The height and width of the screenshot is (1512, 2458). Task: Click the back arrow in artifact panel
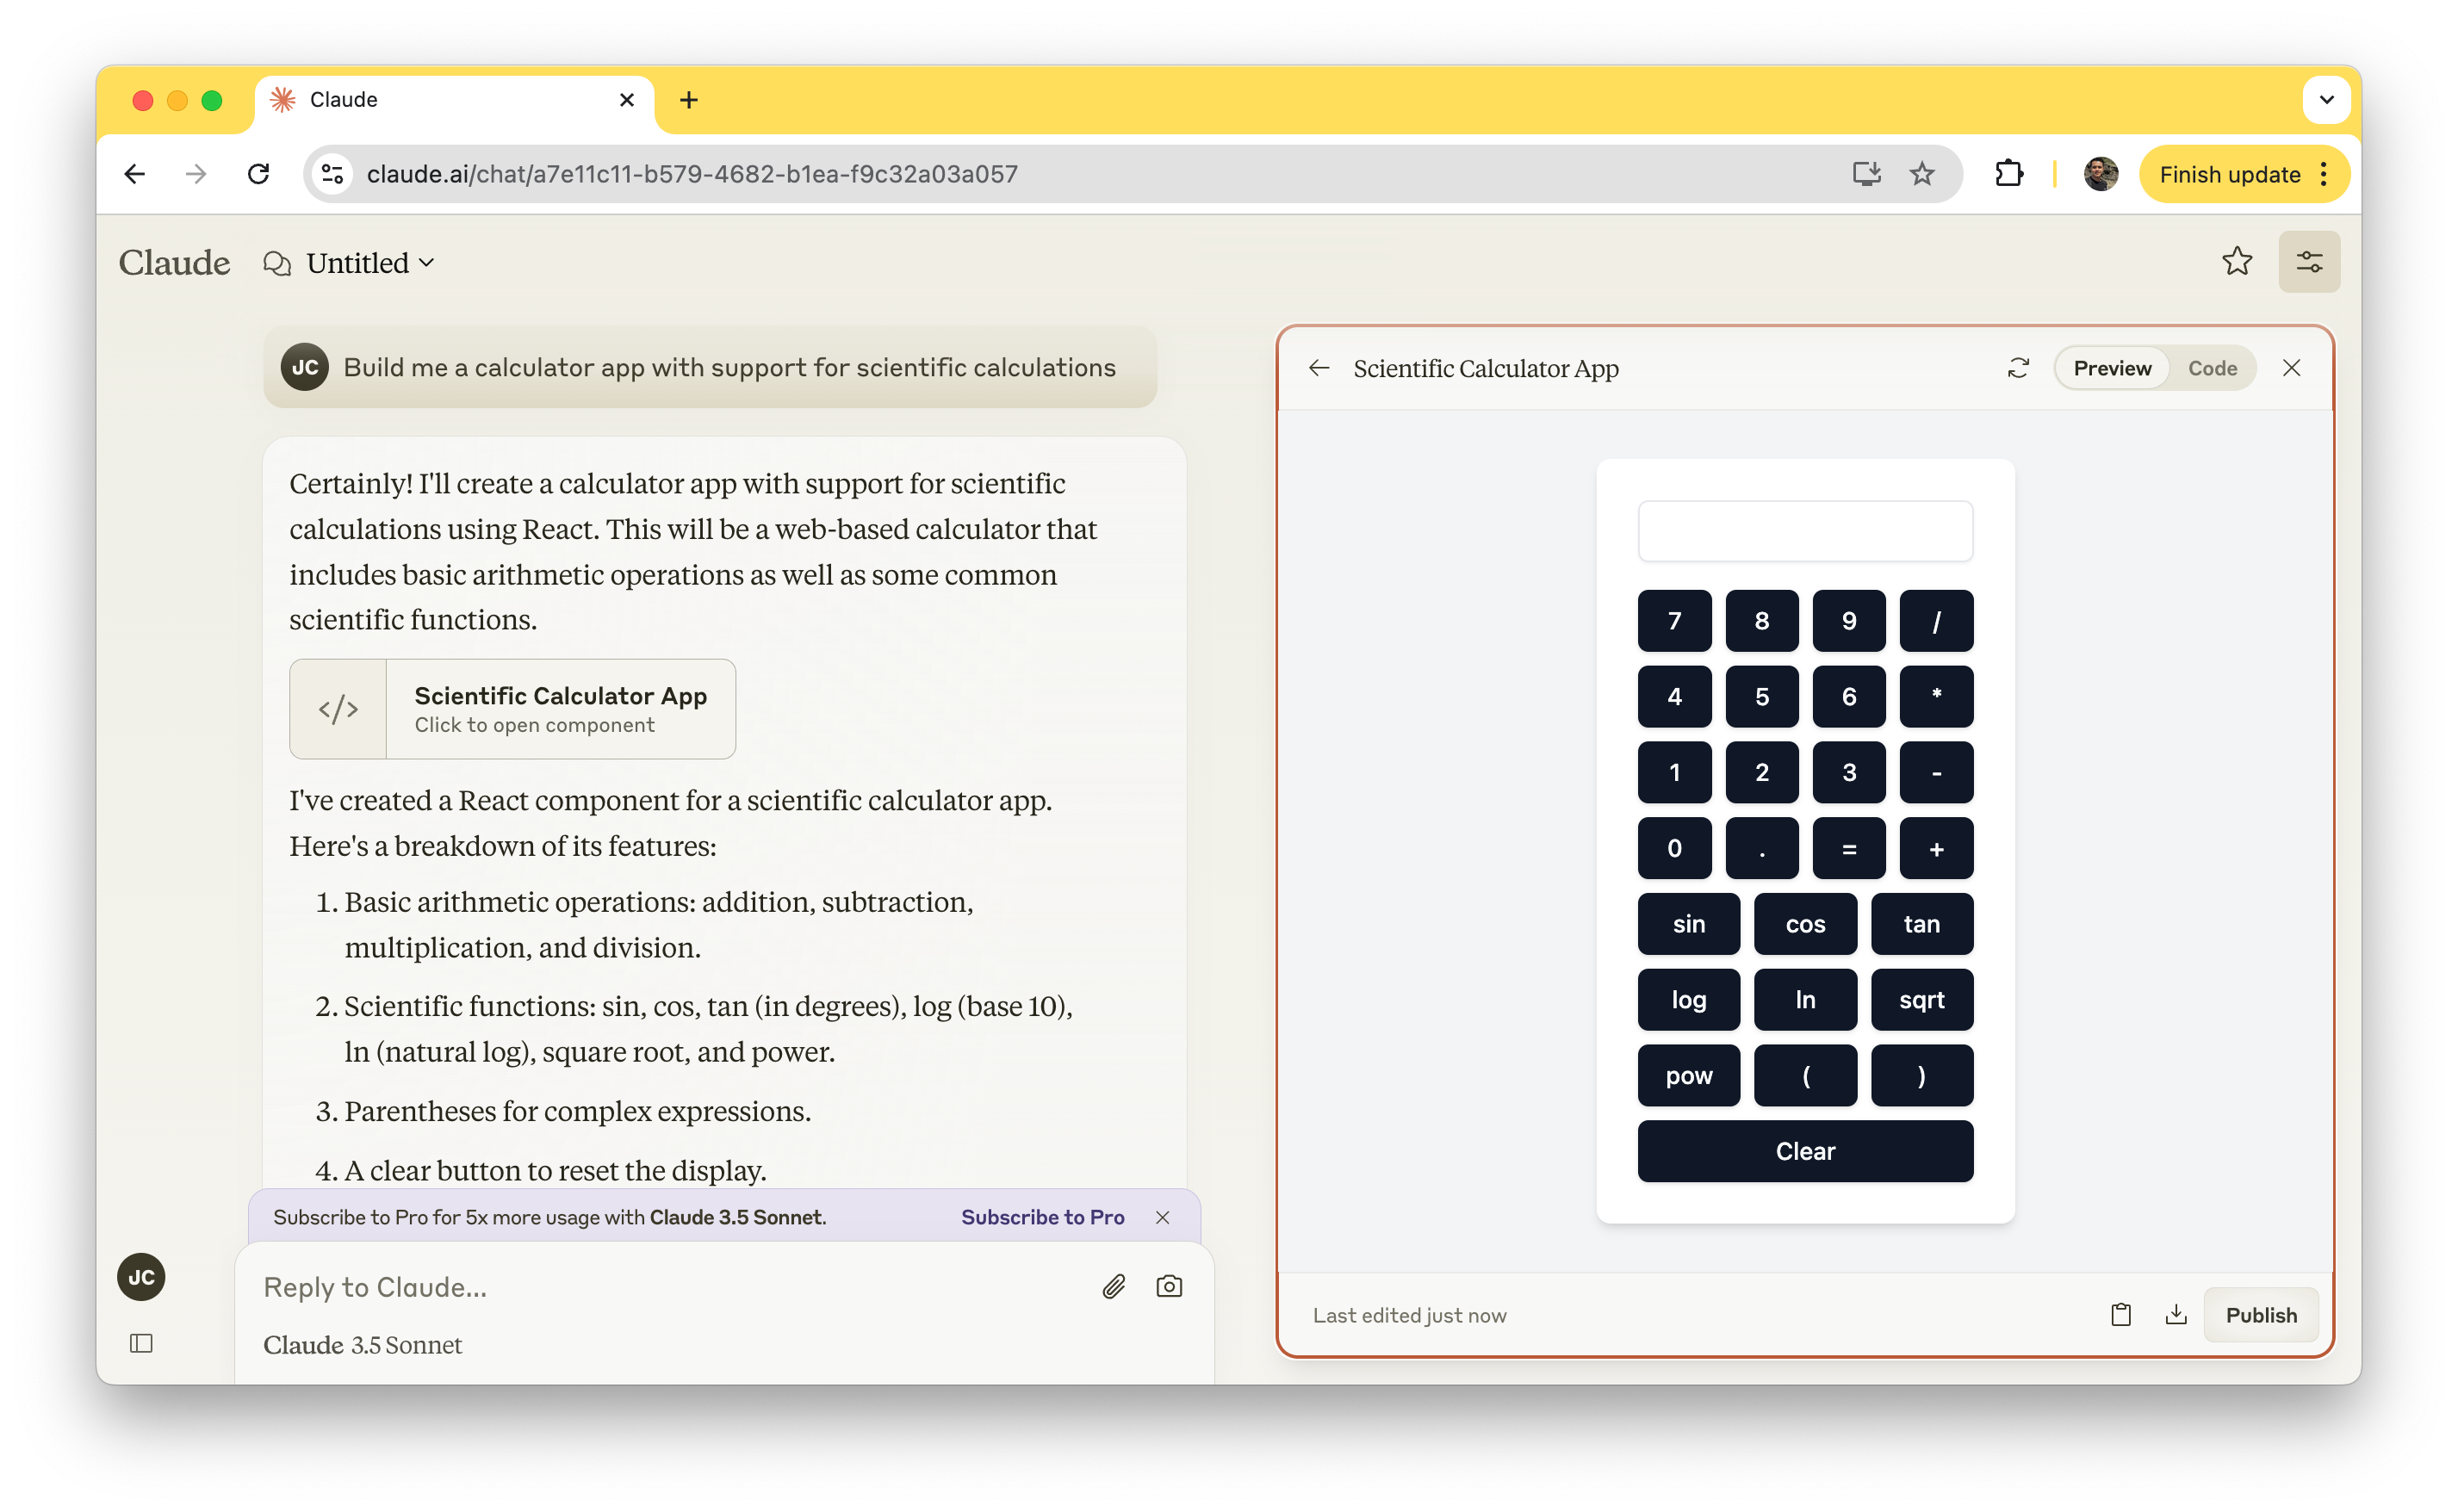point(1319,367)
